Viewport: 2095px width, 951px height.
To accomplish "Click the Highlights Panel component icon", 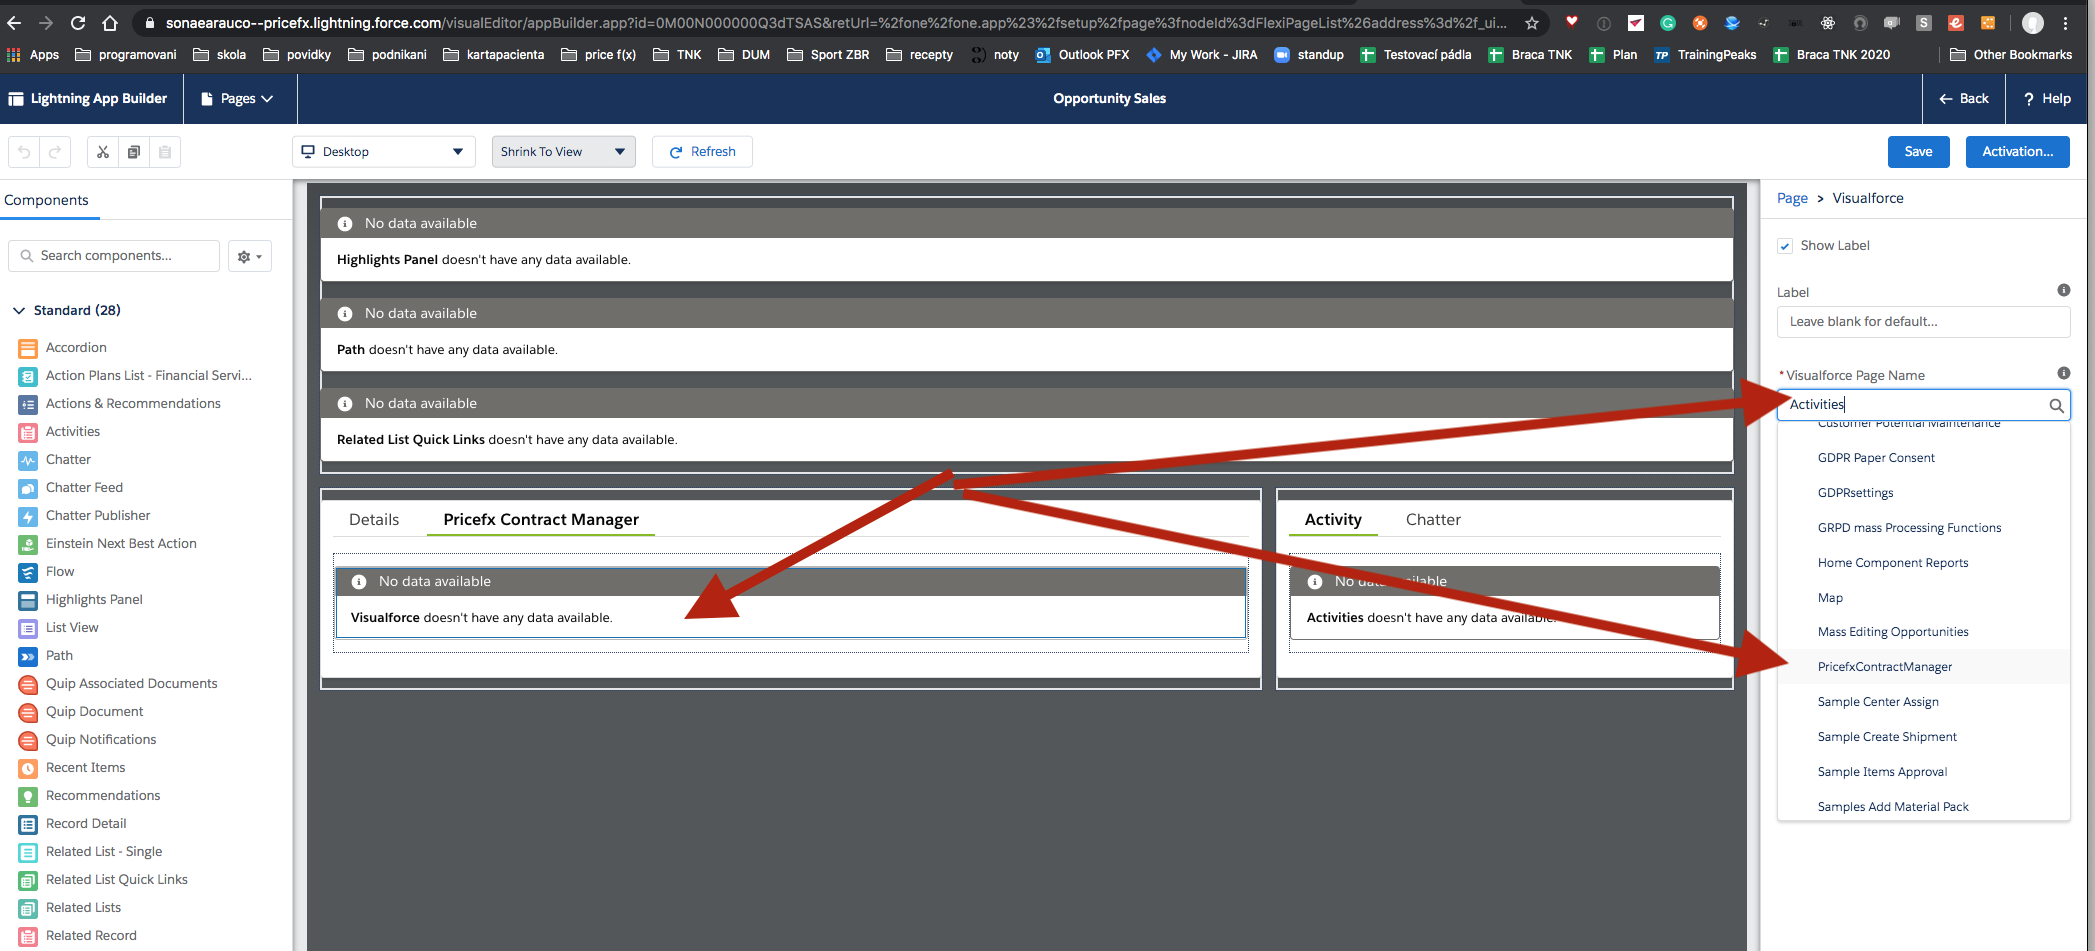I will [x=28, y=600].
